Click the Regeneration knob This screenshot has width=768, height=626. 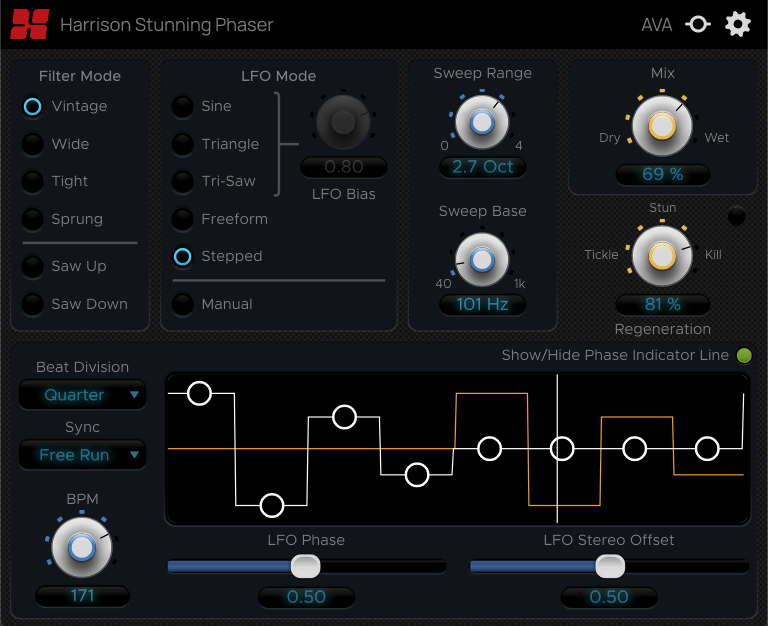662,256
